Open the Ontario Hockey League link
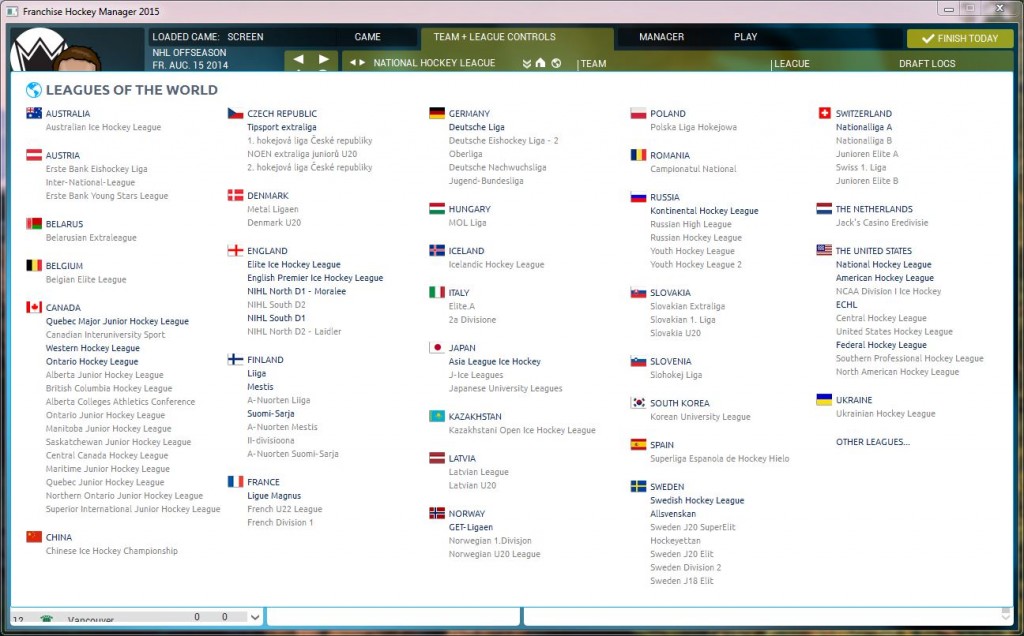The width and height of the screenshot is (1024, 636). (x=91, y=361)
